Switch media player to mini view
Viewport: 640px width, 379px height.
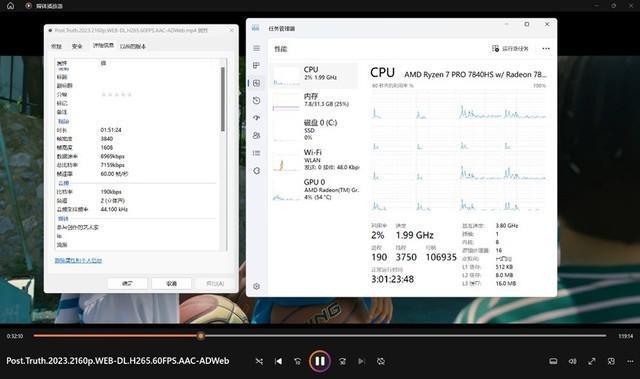click(611, 361)
